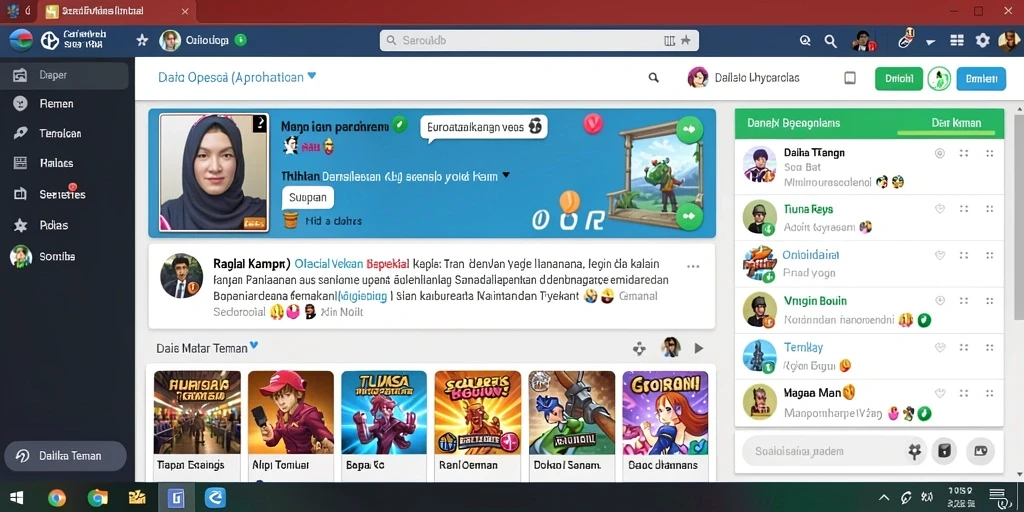Switch to the Dar kman tab
The height and width of the screenshot is (512, 1024).
(955, 123)
